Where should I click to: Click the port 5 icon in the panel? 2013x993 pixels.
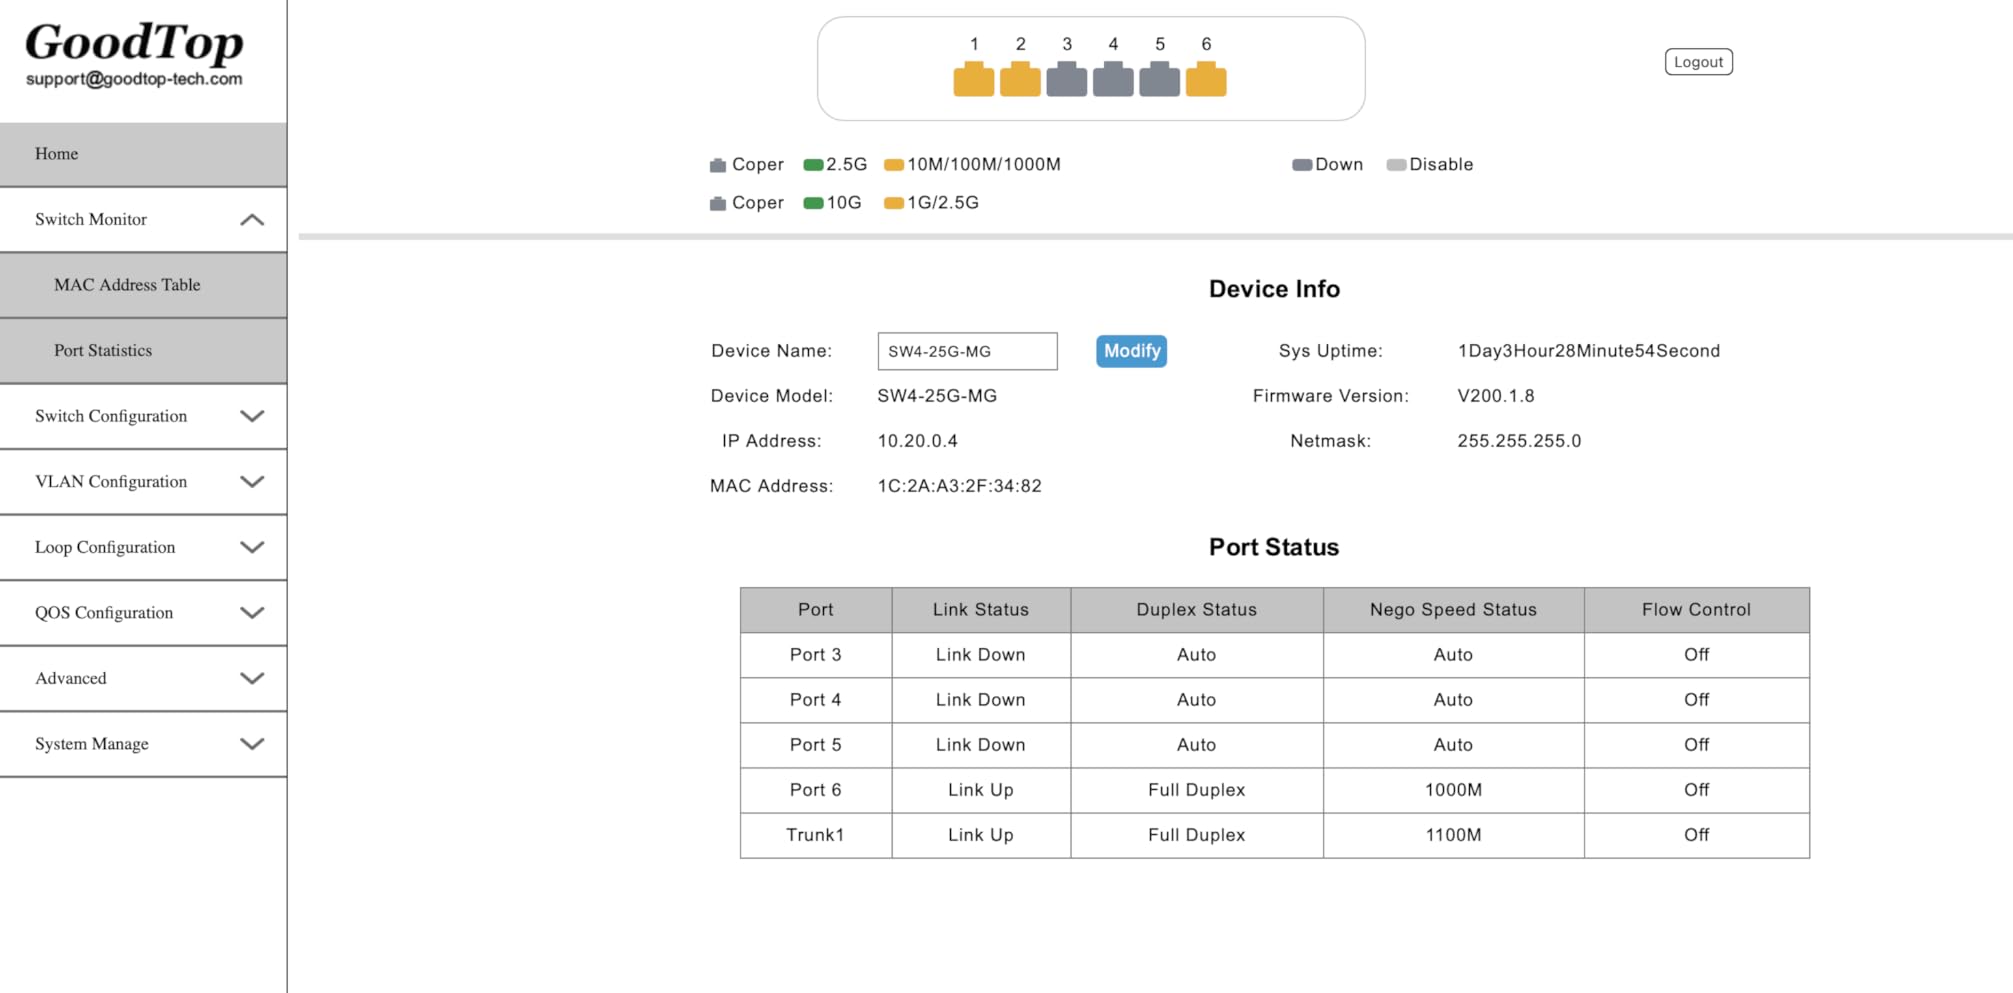1159,79
